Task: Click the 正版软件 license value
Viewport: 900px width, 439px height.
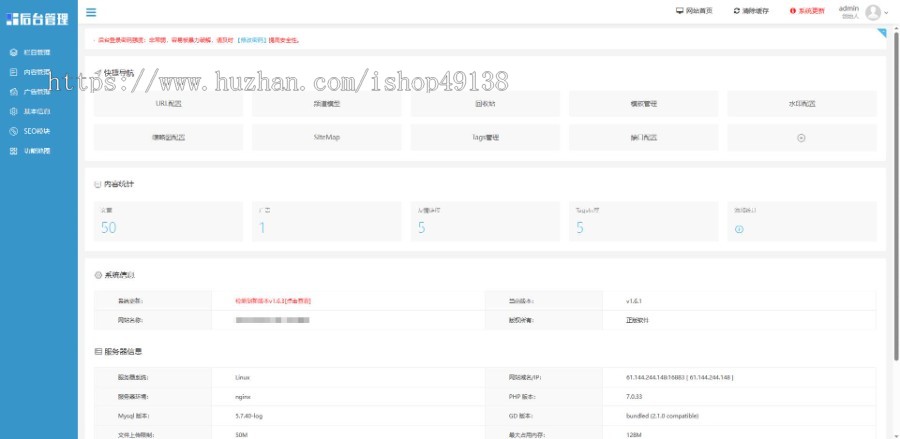Action: [x=637, y=320]
